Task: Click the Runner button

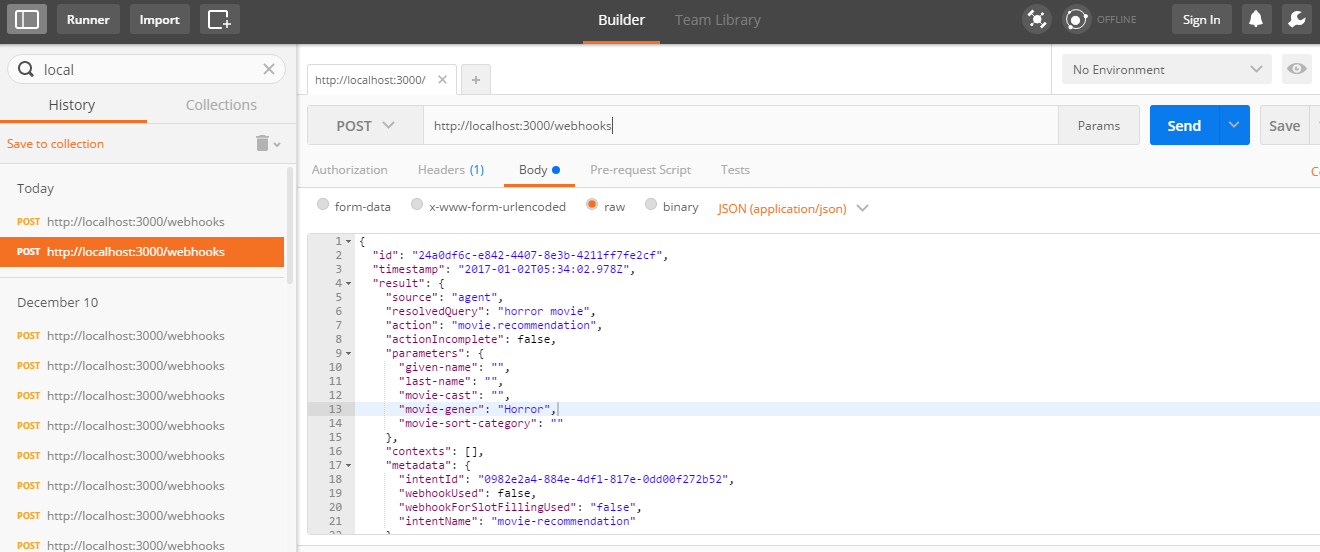Action: [x=89, y=19]
